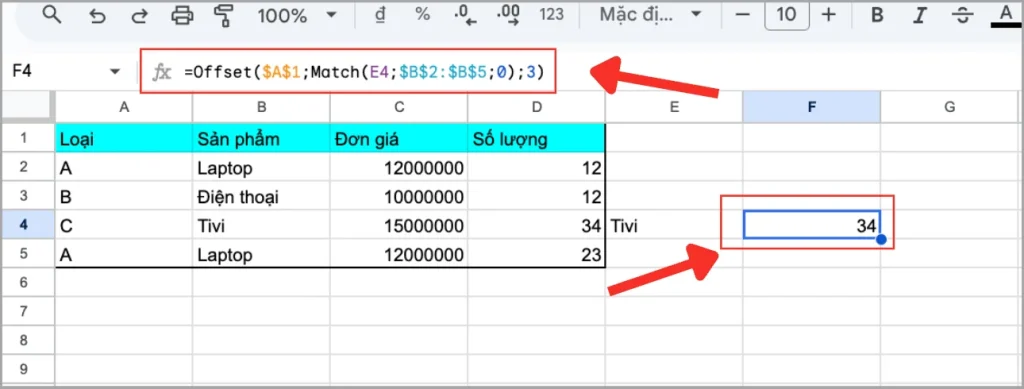Screen dimensions: 1024x389
Task: Select cell B2 containing Laptop
Action: pyautogui.click(x=261, y=168)
